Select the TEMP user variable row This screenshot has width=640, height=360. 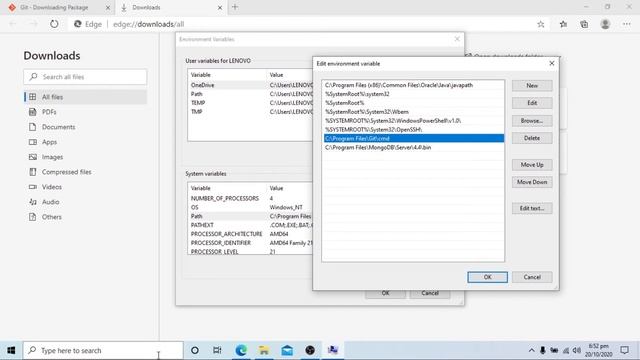point(250,103)
